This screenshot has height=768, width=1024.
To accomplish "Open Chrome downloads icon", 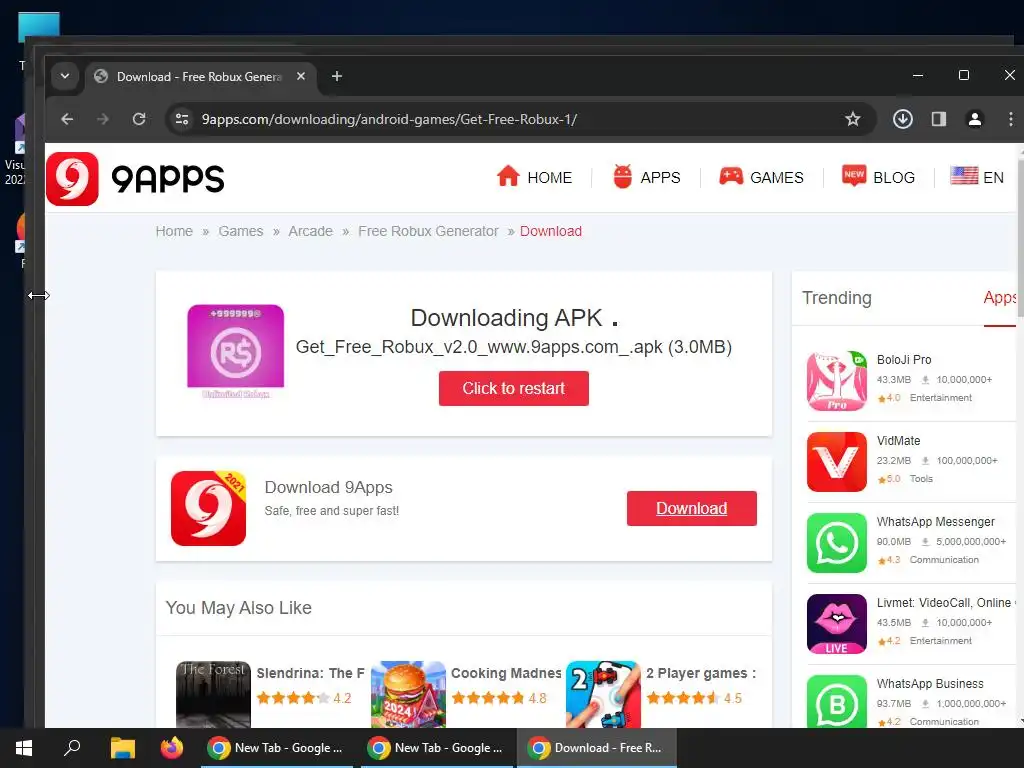I will pos(903,119).
